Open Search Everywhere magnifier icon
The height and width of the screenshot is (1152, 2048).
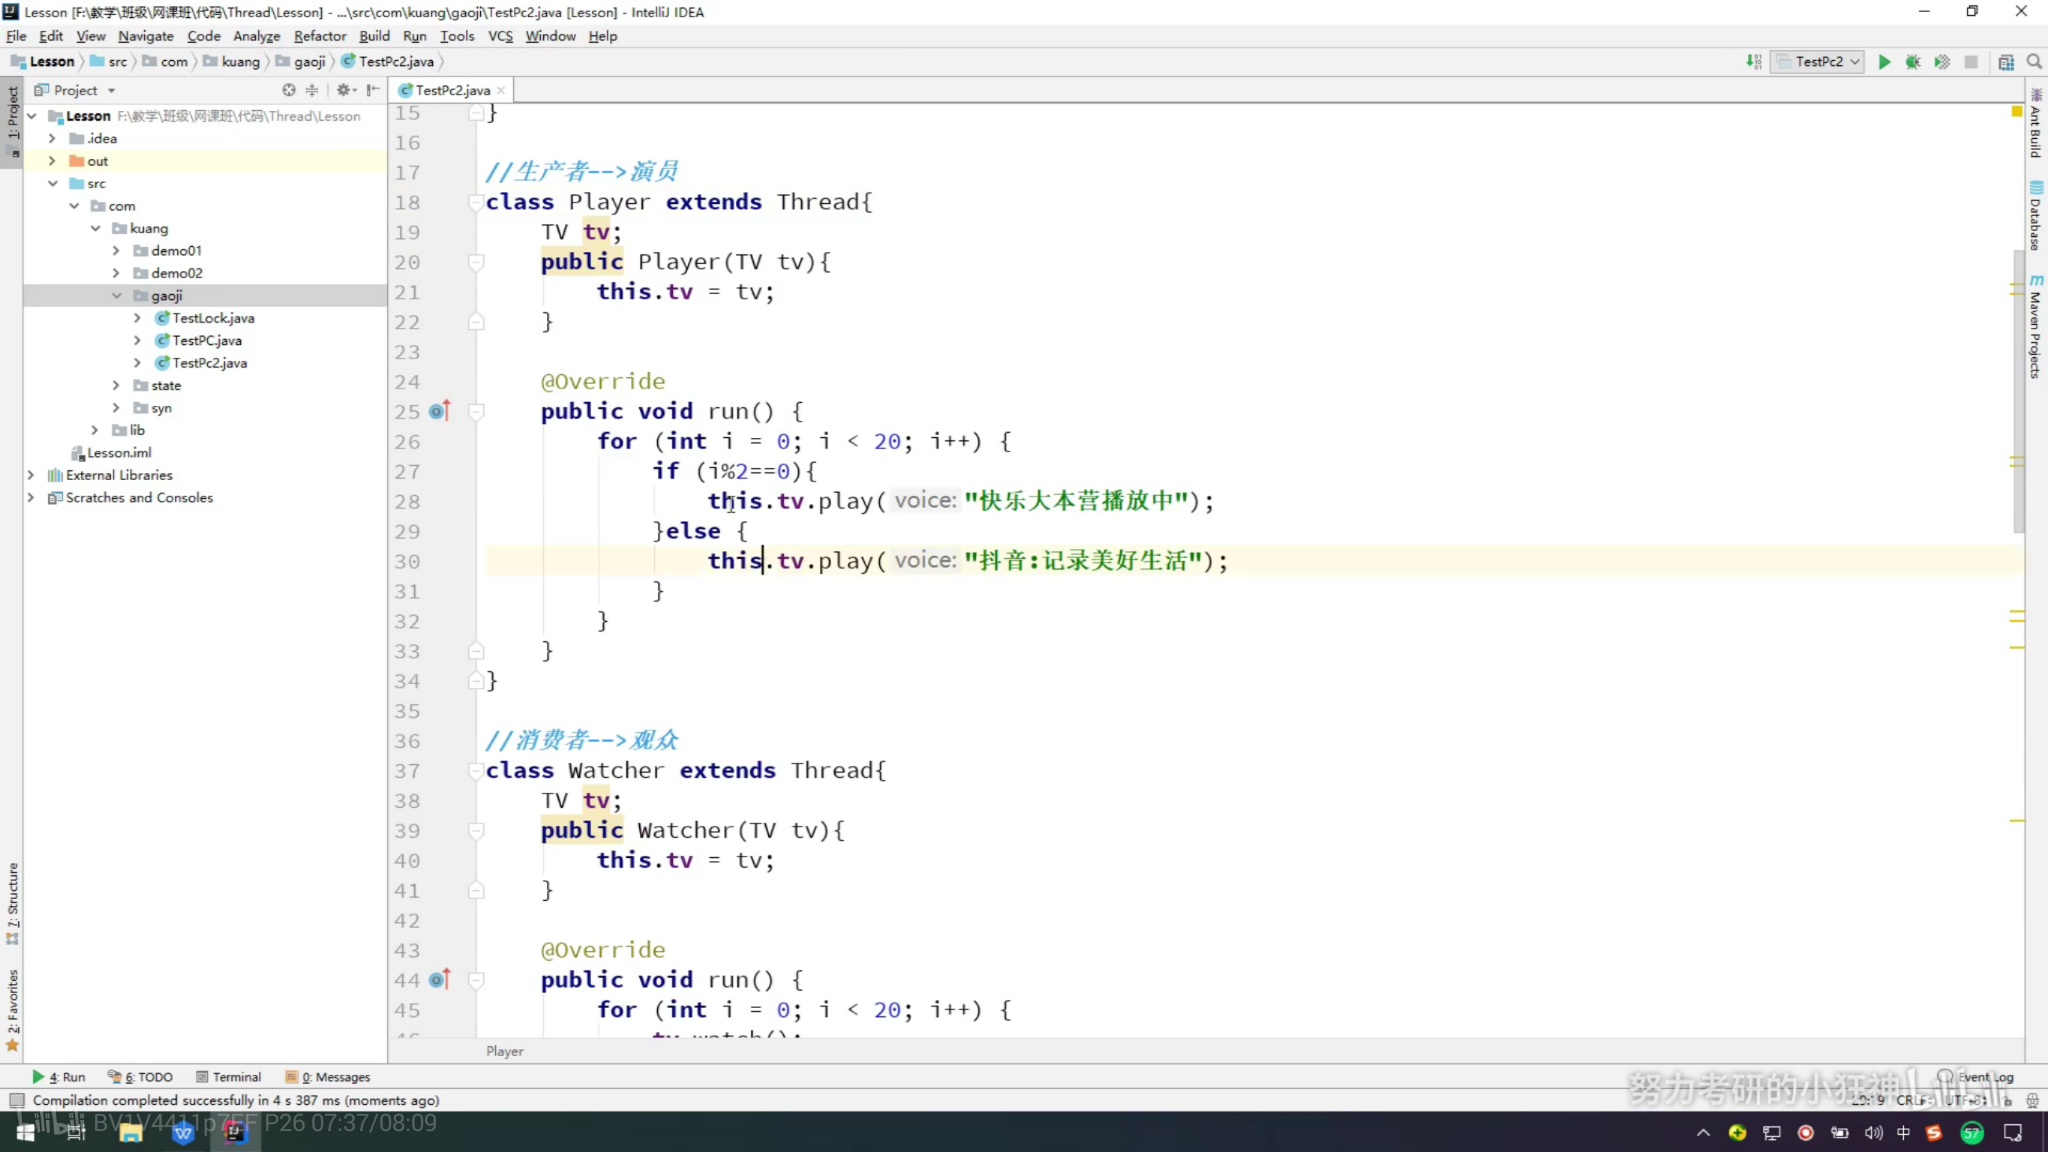point(2034,62)
